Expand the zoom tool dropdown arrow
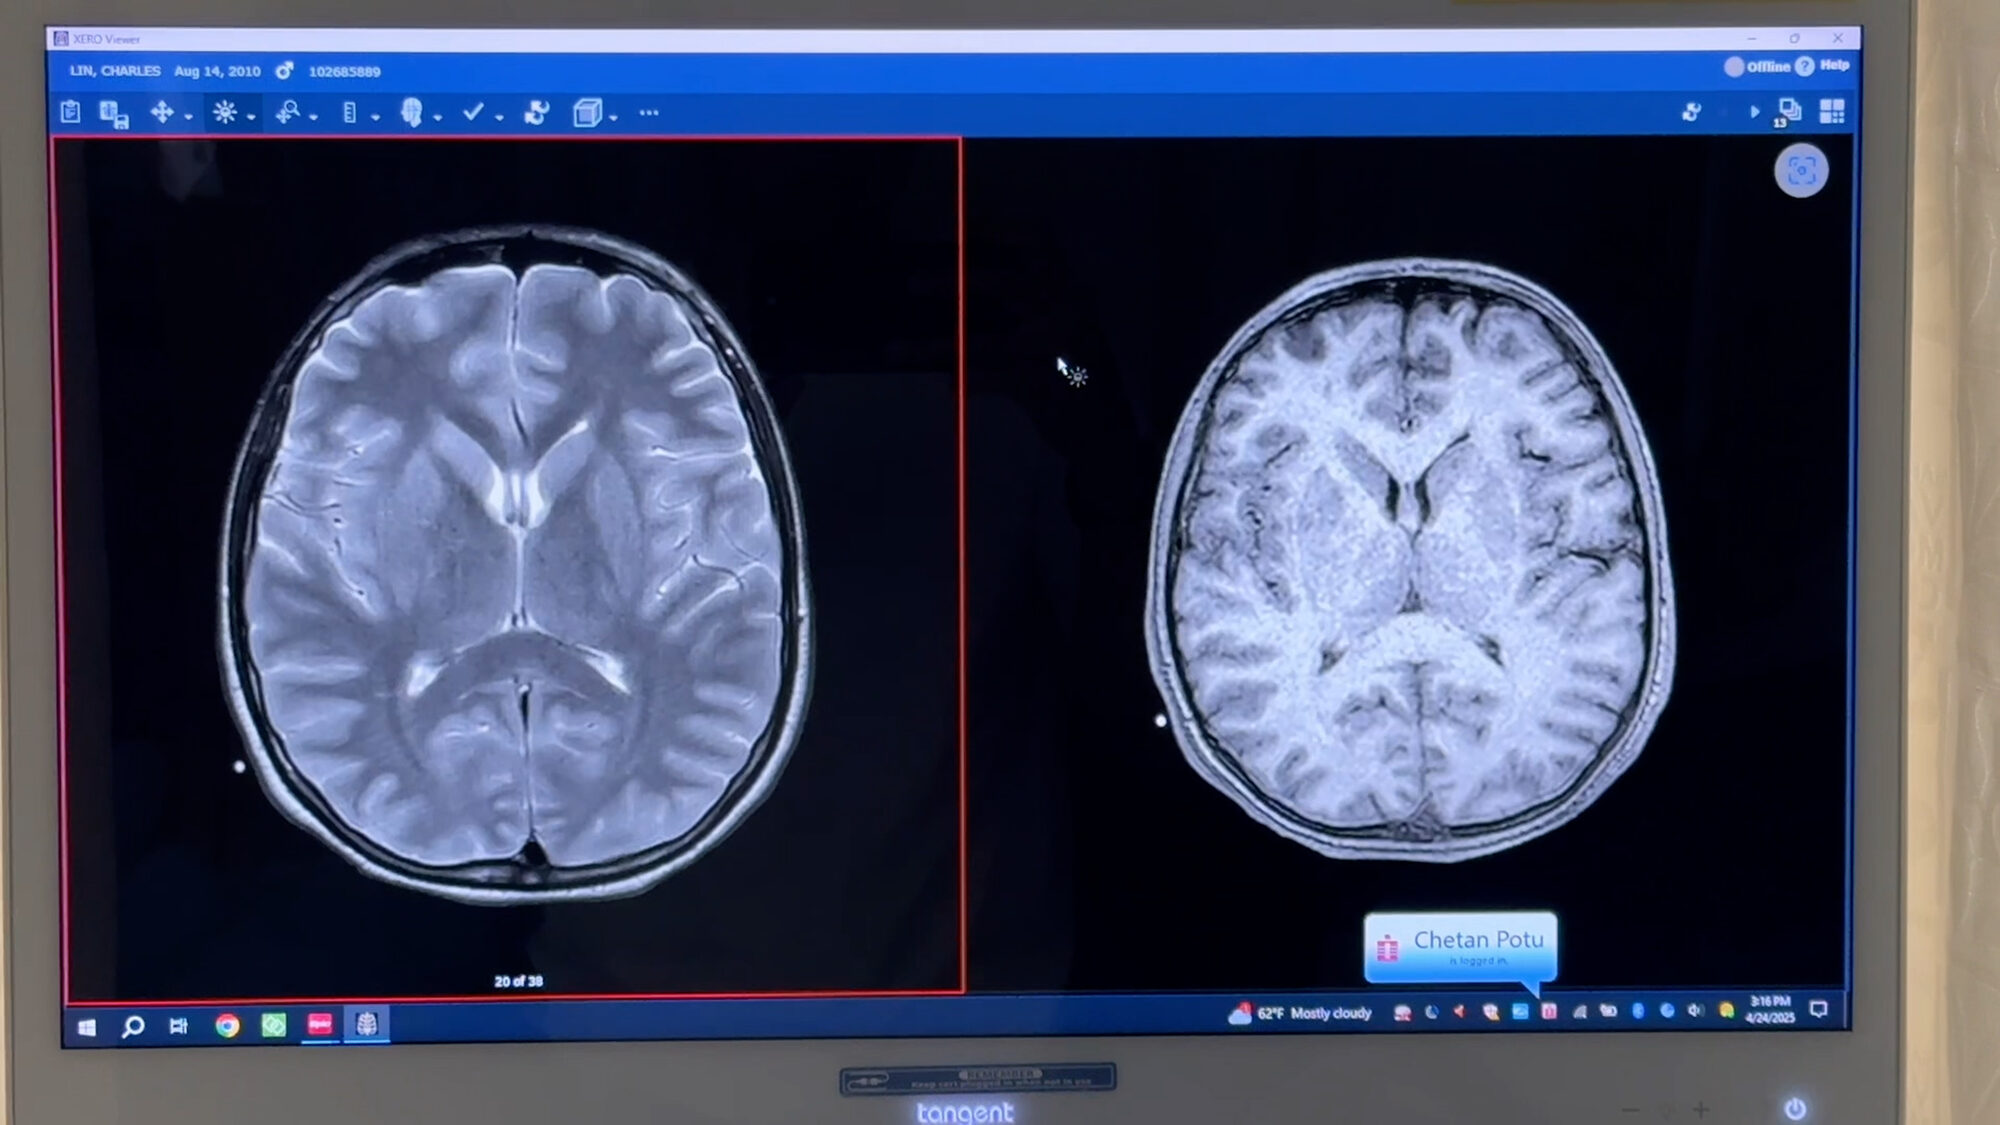This screenshot has width=2000, height=1125. pos(313,117)
